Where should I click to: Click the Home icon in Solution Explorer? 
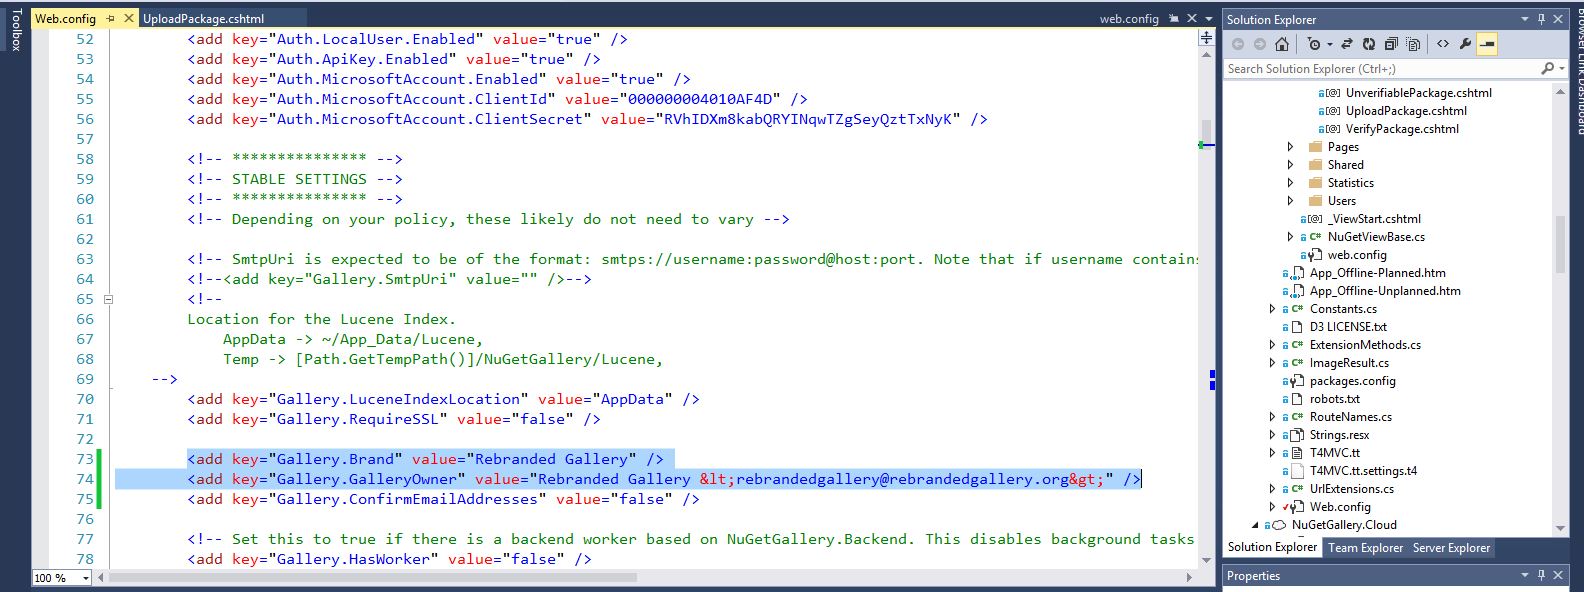click(1282, 44)
